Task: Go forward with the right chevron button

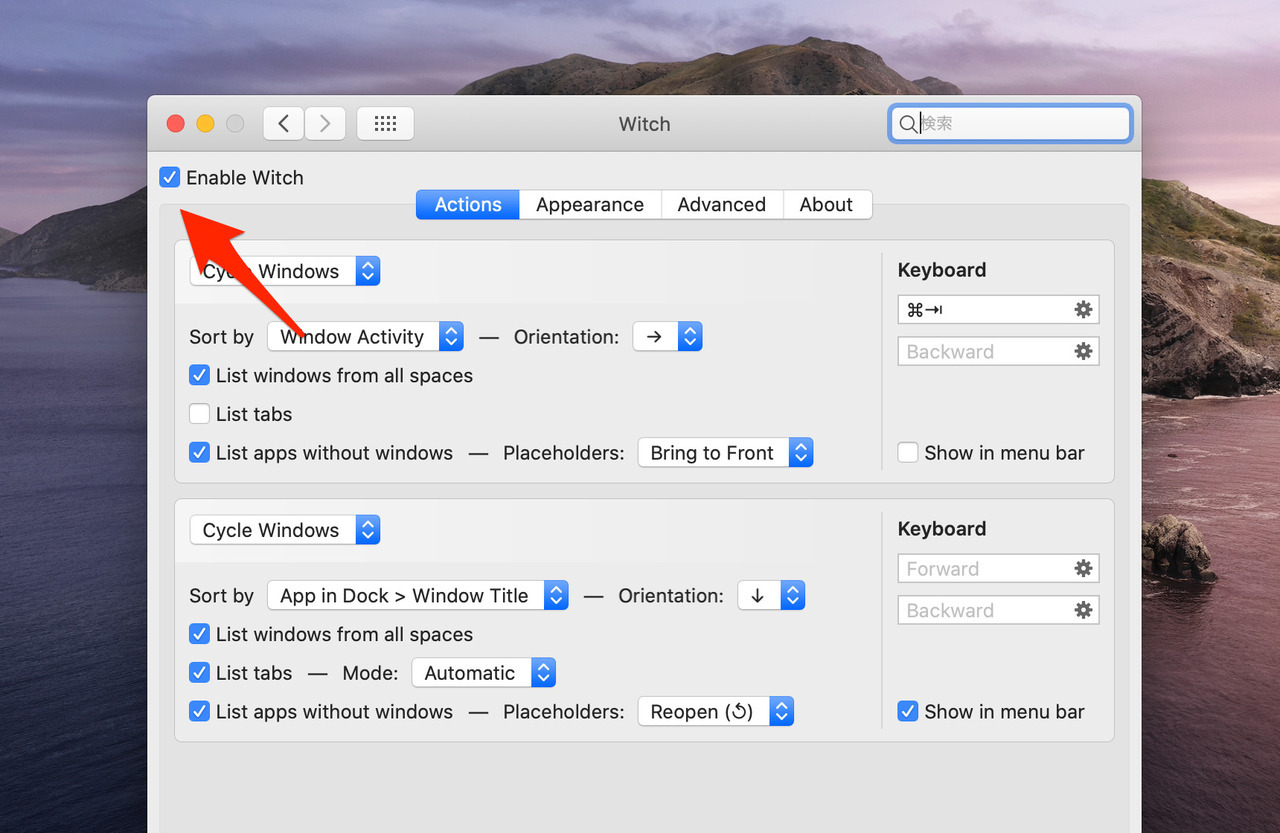Action: click(325, 124)
